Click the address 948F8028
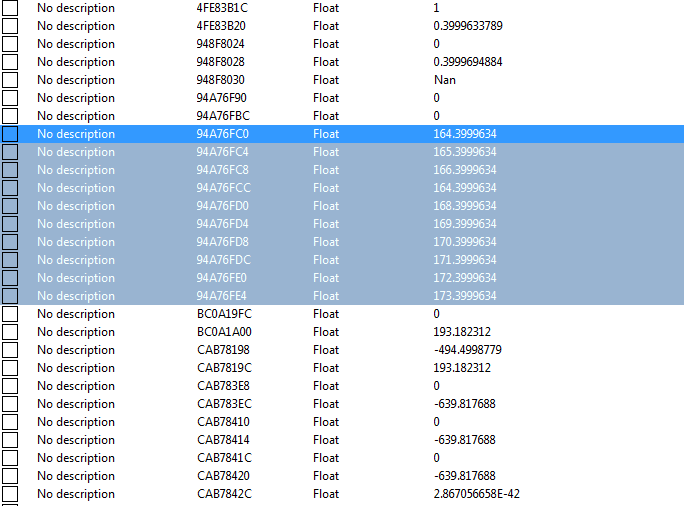Viewport: 684px width, 506px height. [x=220, y=62]
